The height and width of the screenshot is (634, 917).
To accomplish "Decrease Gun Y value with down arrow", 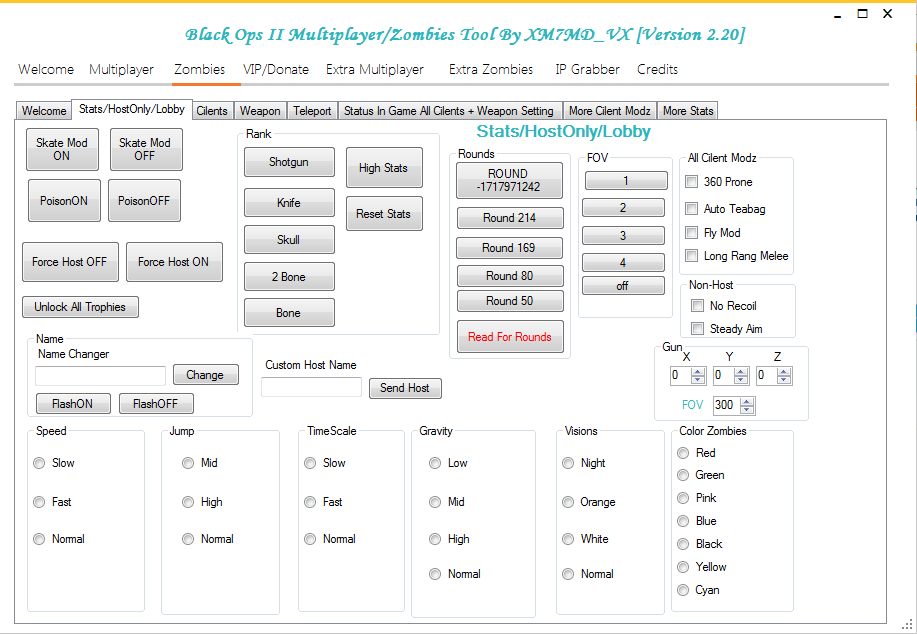I will click(741, 380).
